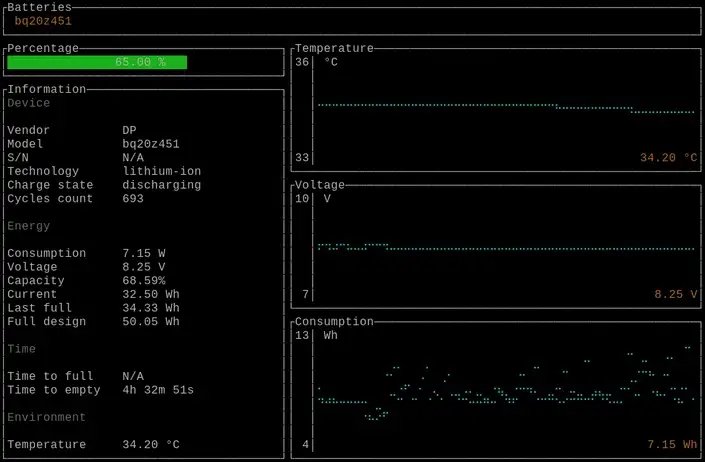This screenshot has width=705, height=462.
Task: Click the Consumption graph panel title
Action: 335,321
